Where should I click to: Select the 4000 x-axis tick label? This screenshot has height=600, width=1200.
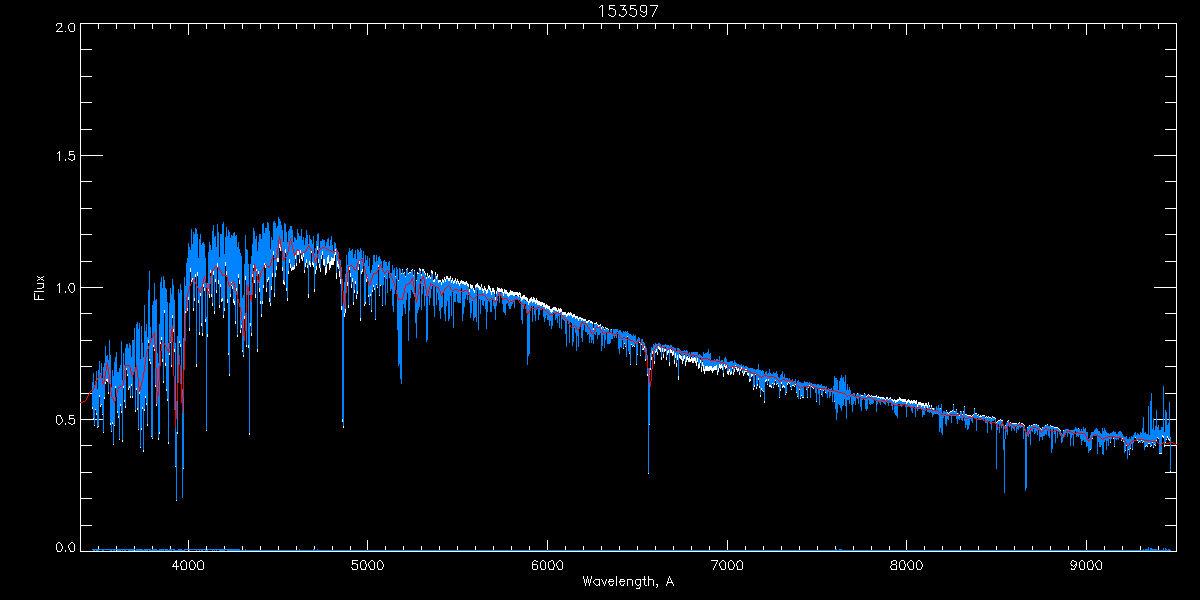click(188, 565)
